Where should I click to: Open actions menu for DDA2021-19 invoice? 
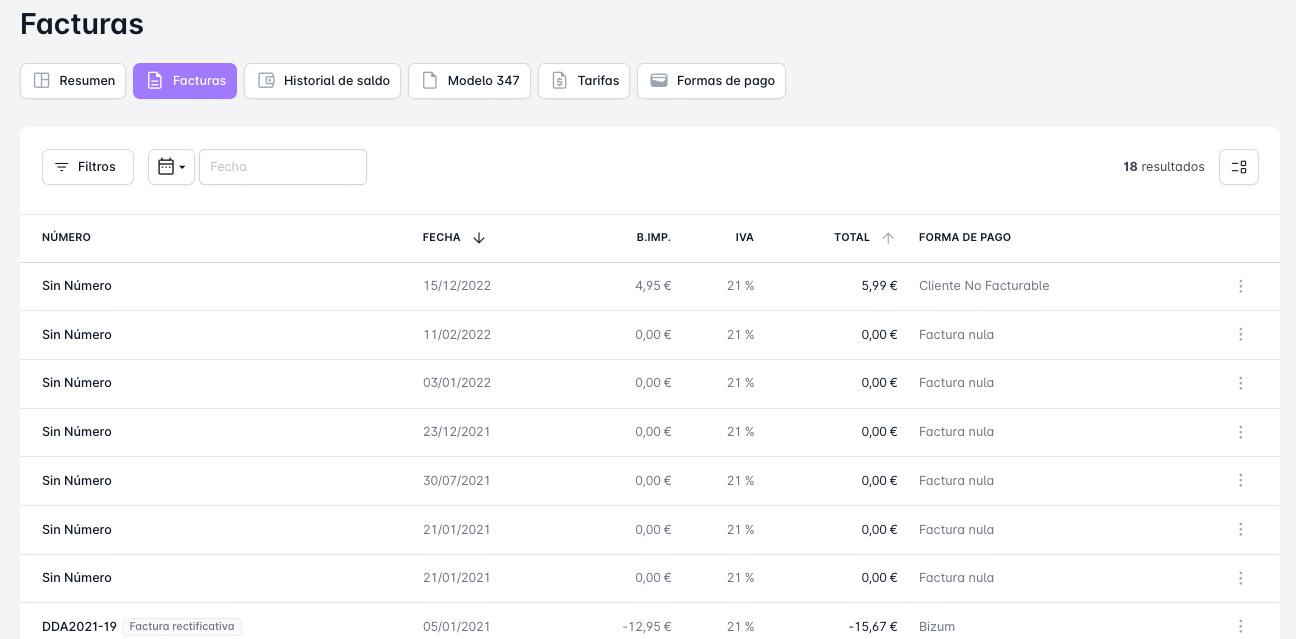1240,626
